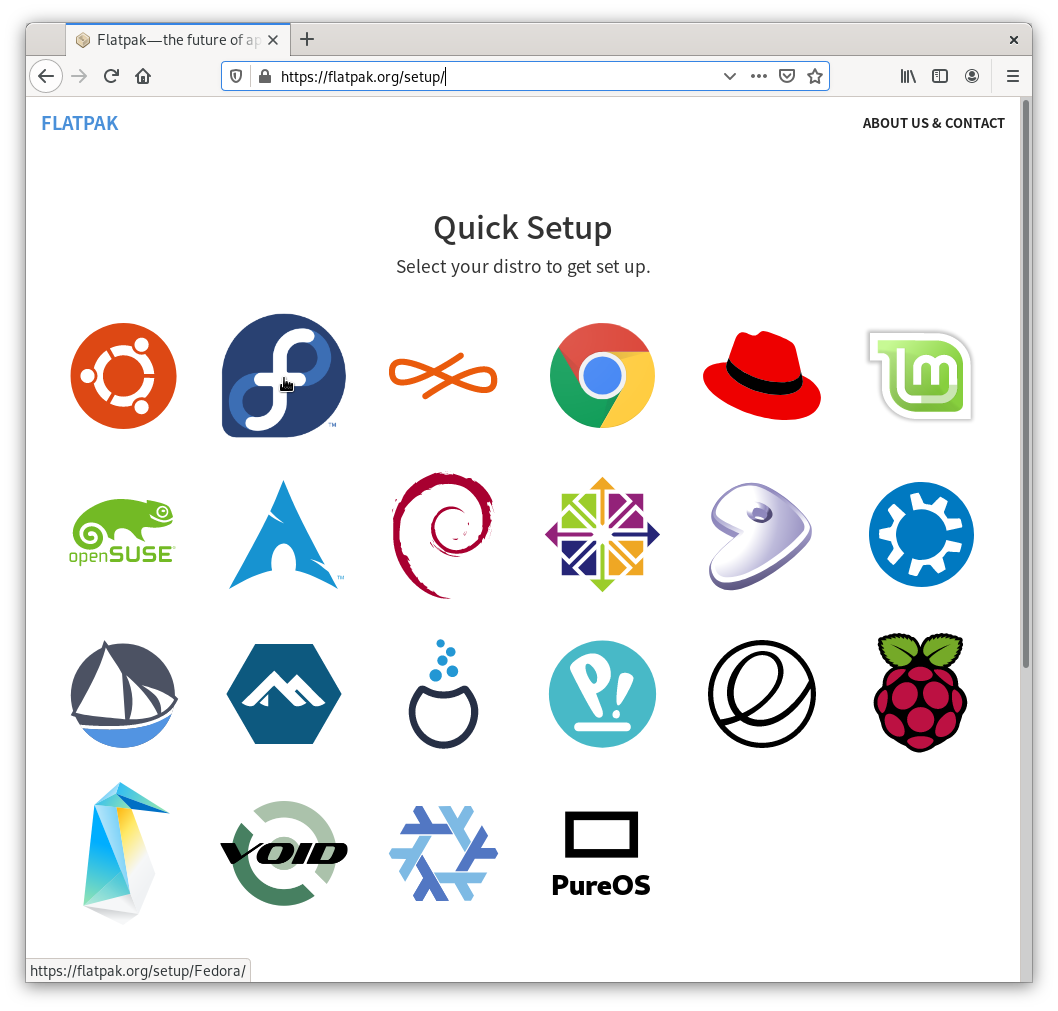Screen dimensions: 1058x1011
Task: Choose the Fedora logo
Action: coord(283,375)
